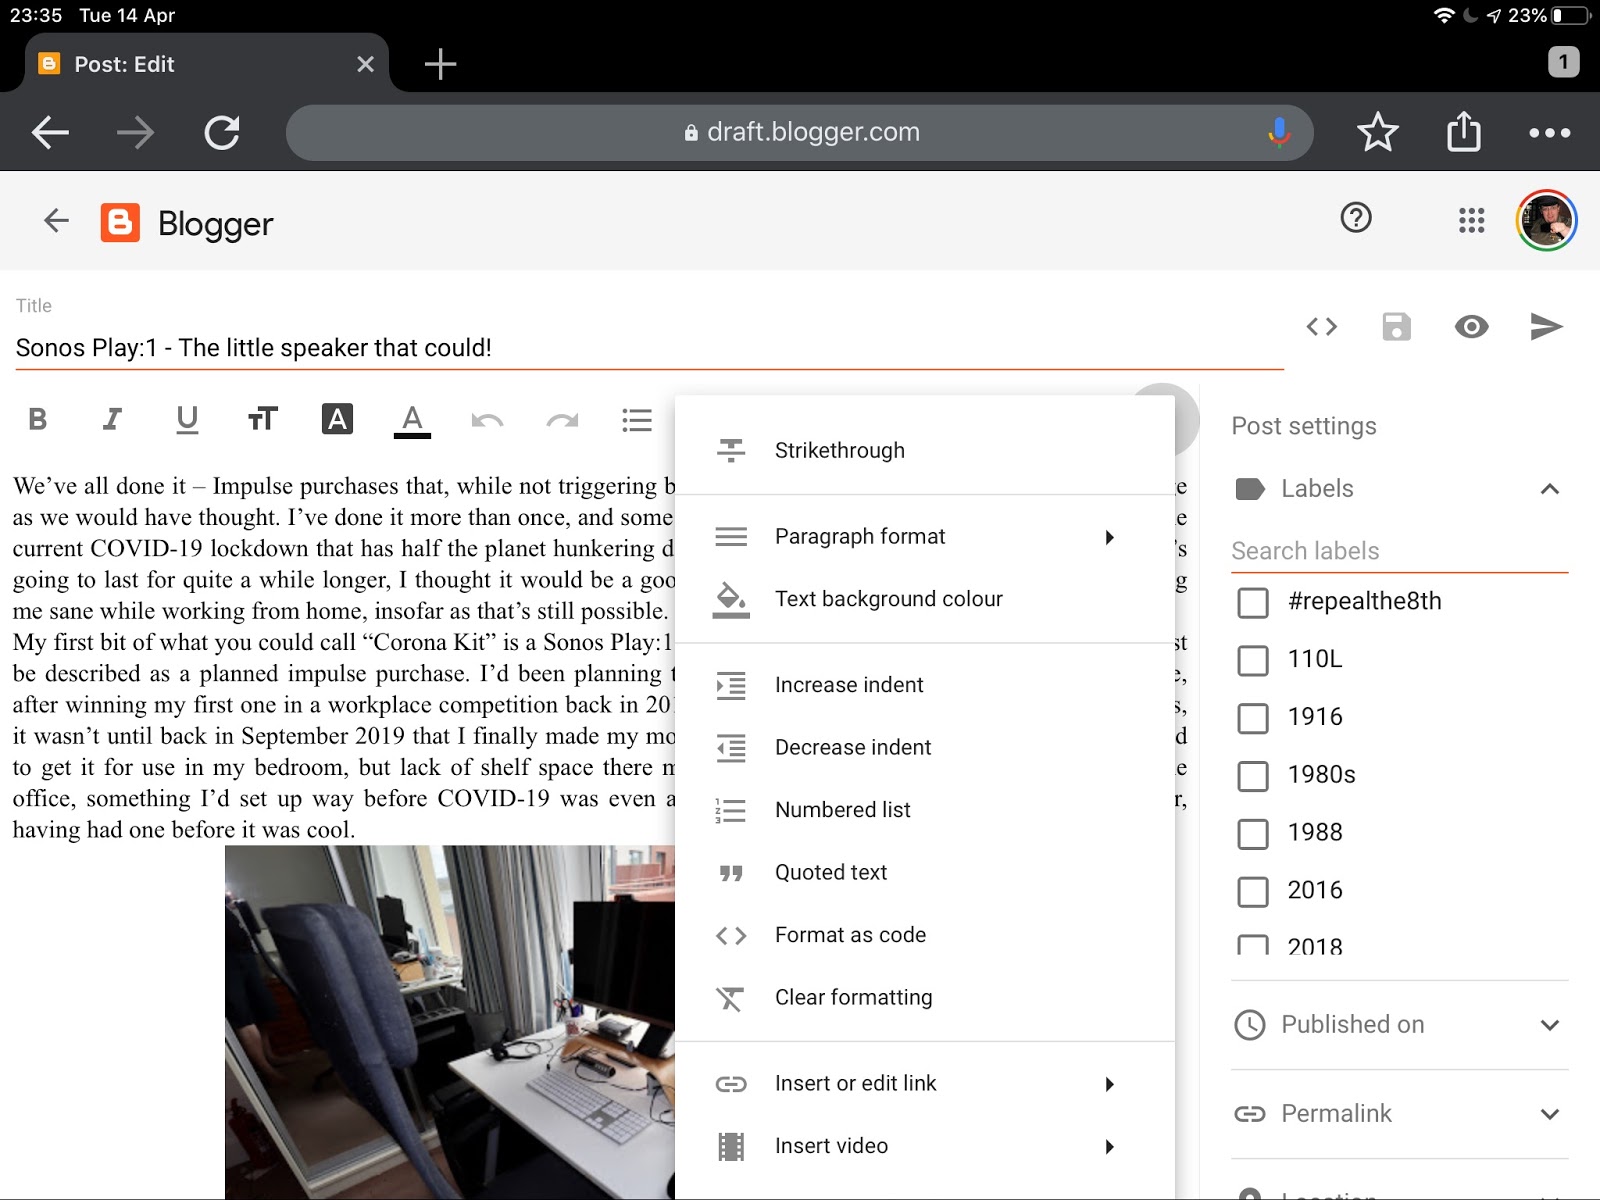Tick the 1916 label checkbox
This screenshot has height=1200, width=1600.
(1253, 718)
